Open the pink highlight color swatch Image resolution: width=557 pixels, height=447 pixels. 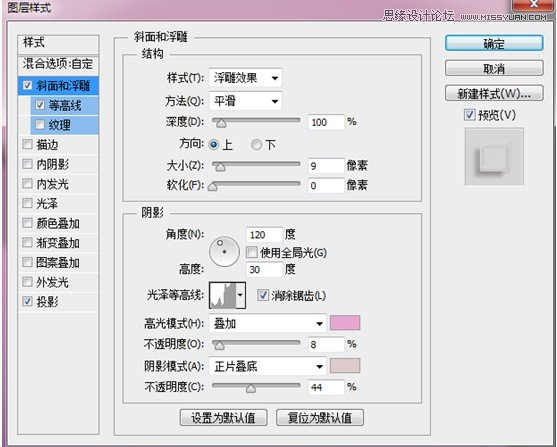pos(345,323)
